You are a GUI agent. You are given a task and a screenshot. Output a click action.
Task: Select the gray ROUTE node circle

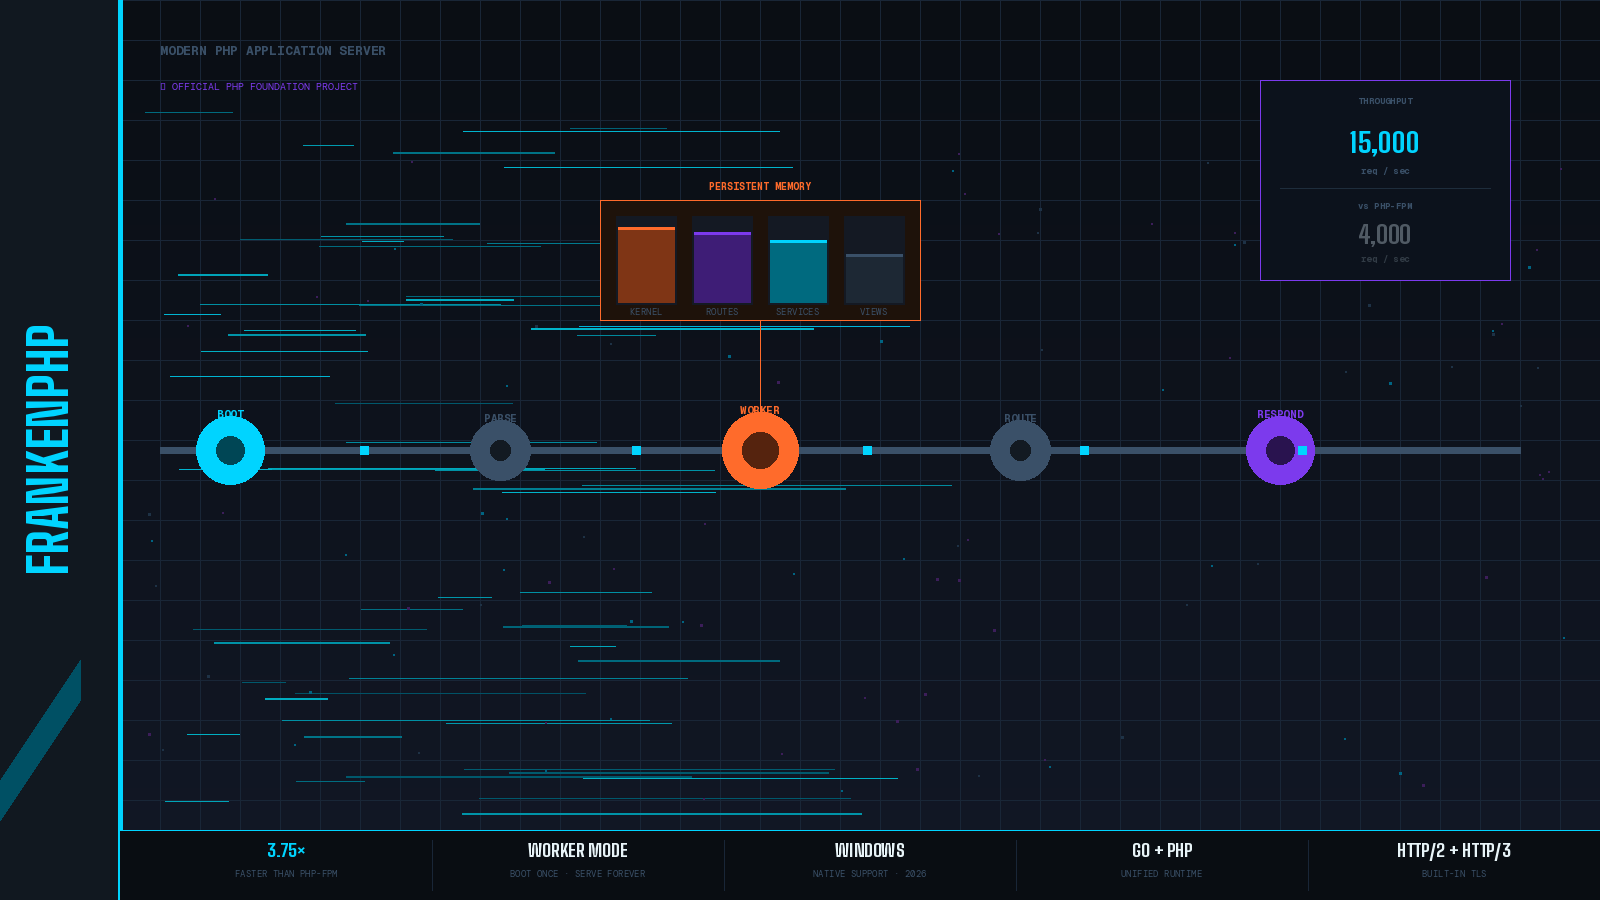[x=1020, y=450]
